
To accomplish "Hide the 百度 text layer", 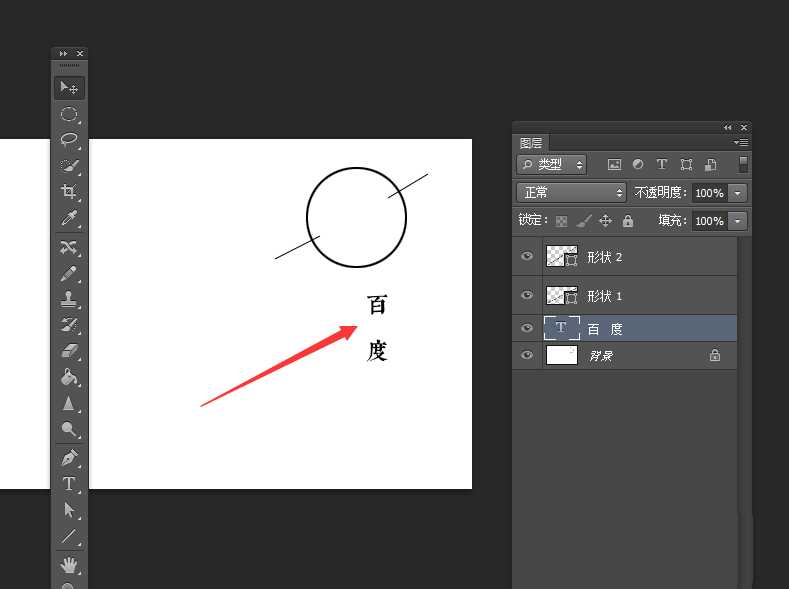I will point(527,328).
